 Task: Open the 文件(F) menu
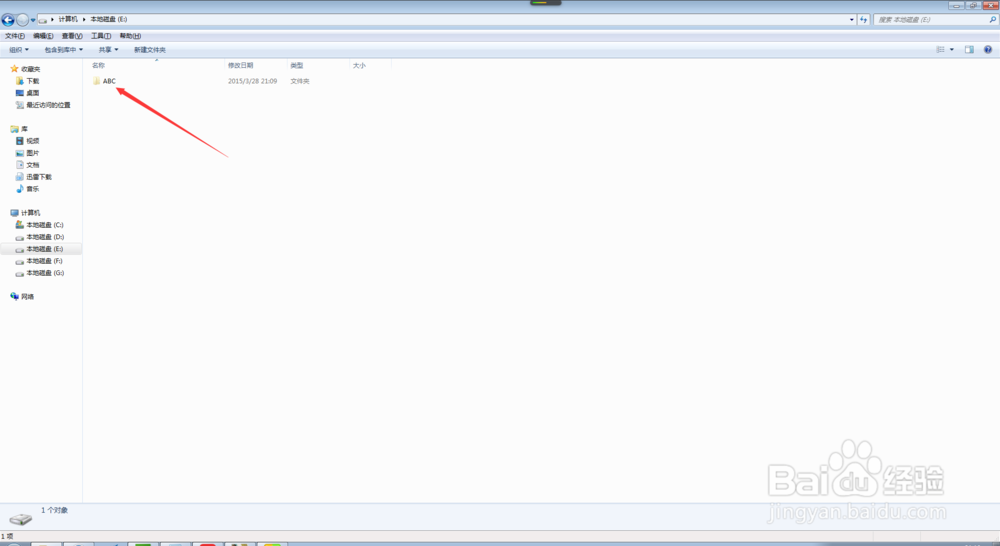coord(15,36)
